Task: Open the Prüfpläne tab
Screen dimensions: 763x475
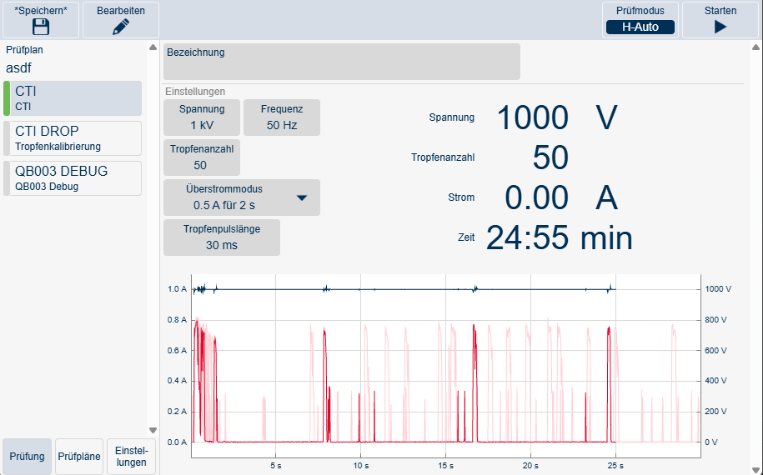Action: pyautogui.click(x=79, y=457)
